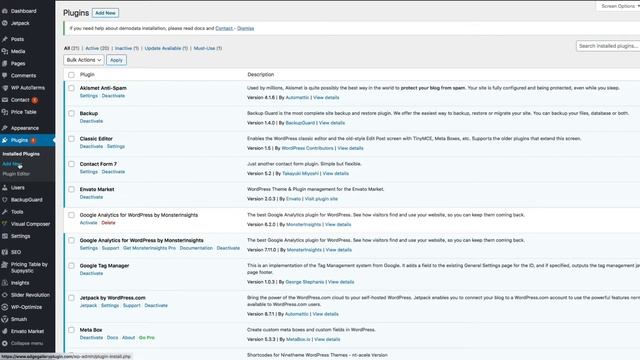
Task: Open MonsterInsights Documentation link
Action: 196,248
